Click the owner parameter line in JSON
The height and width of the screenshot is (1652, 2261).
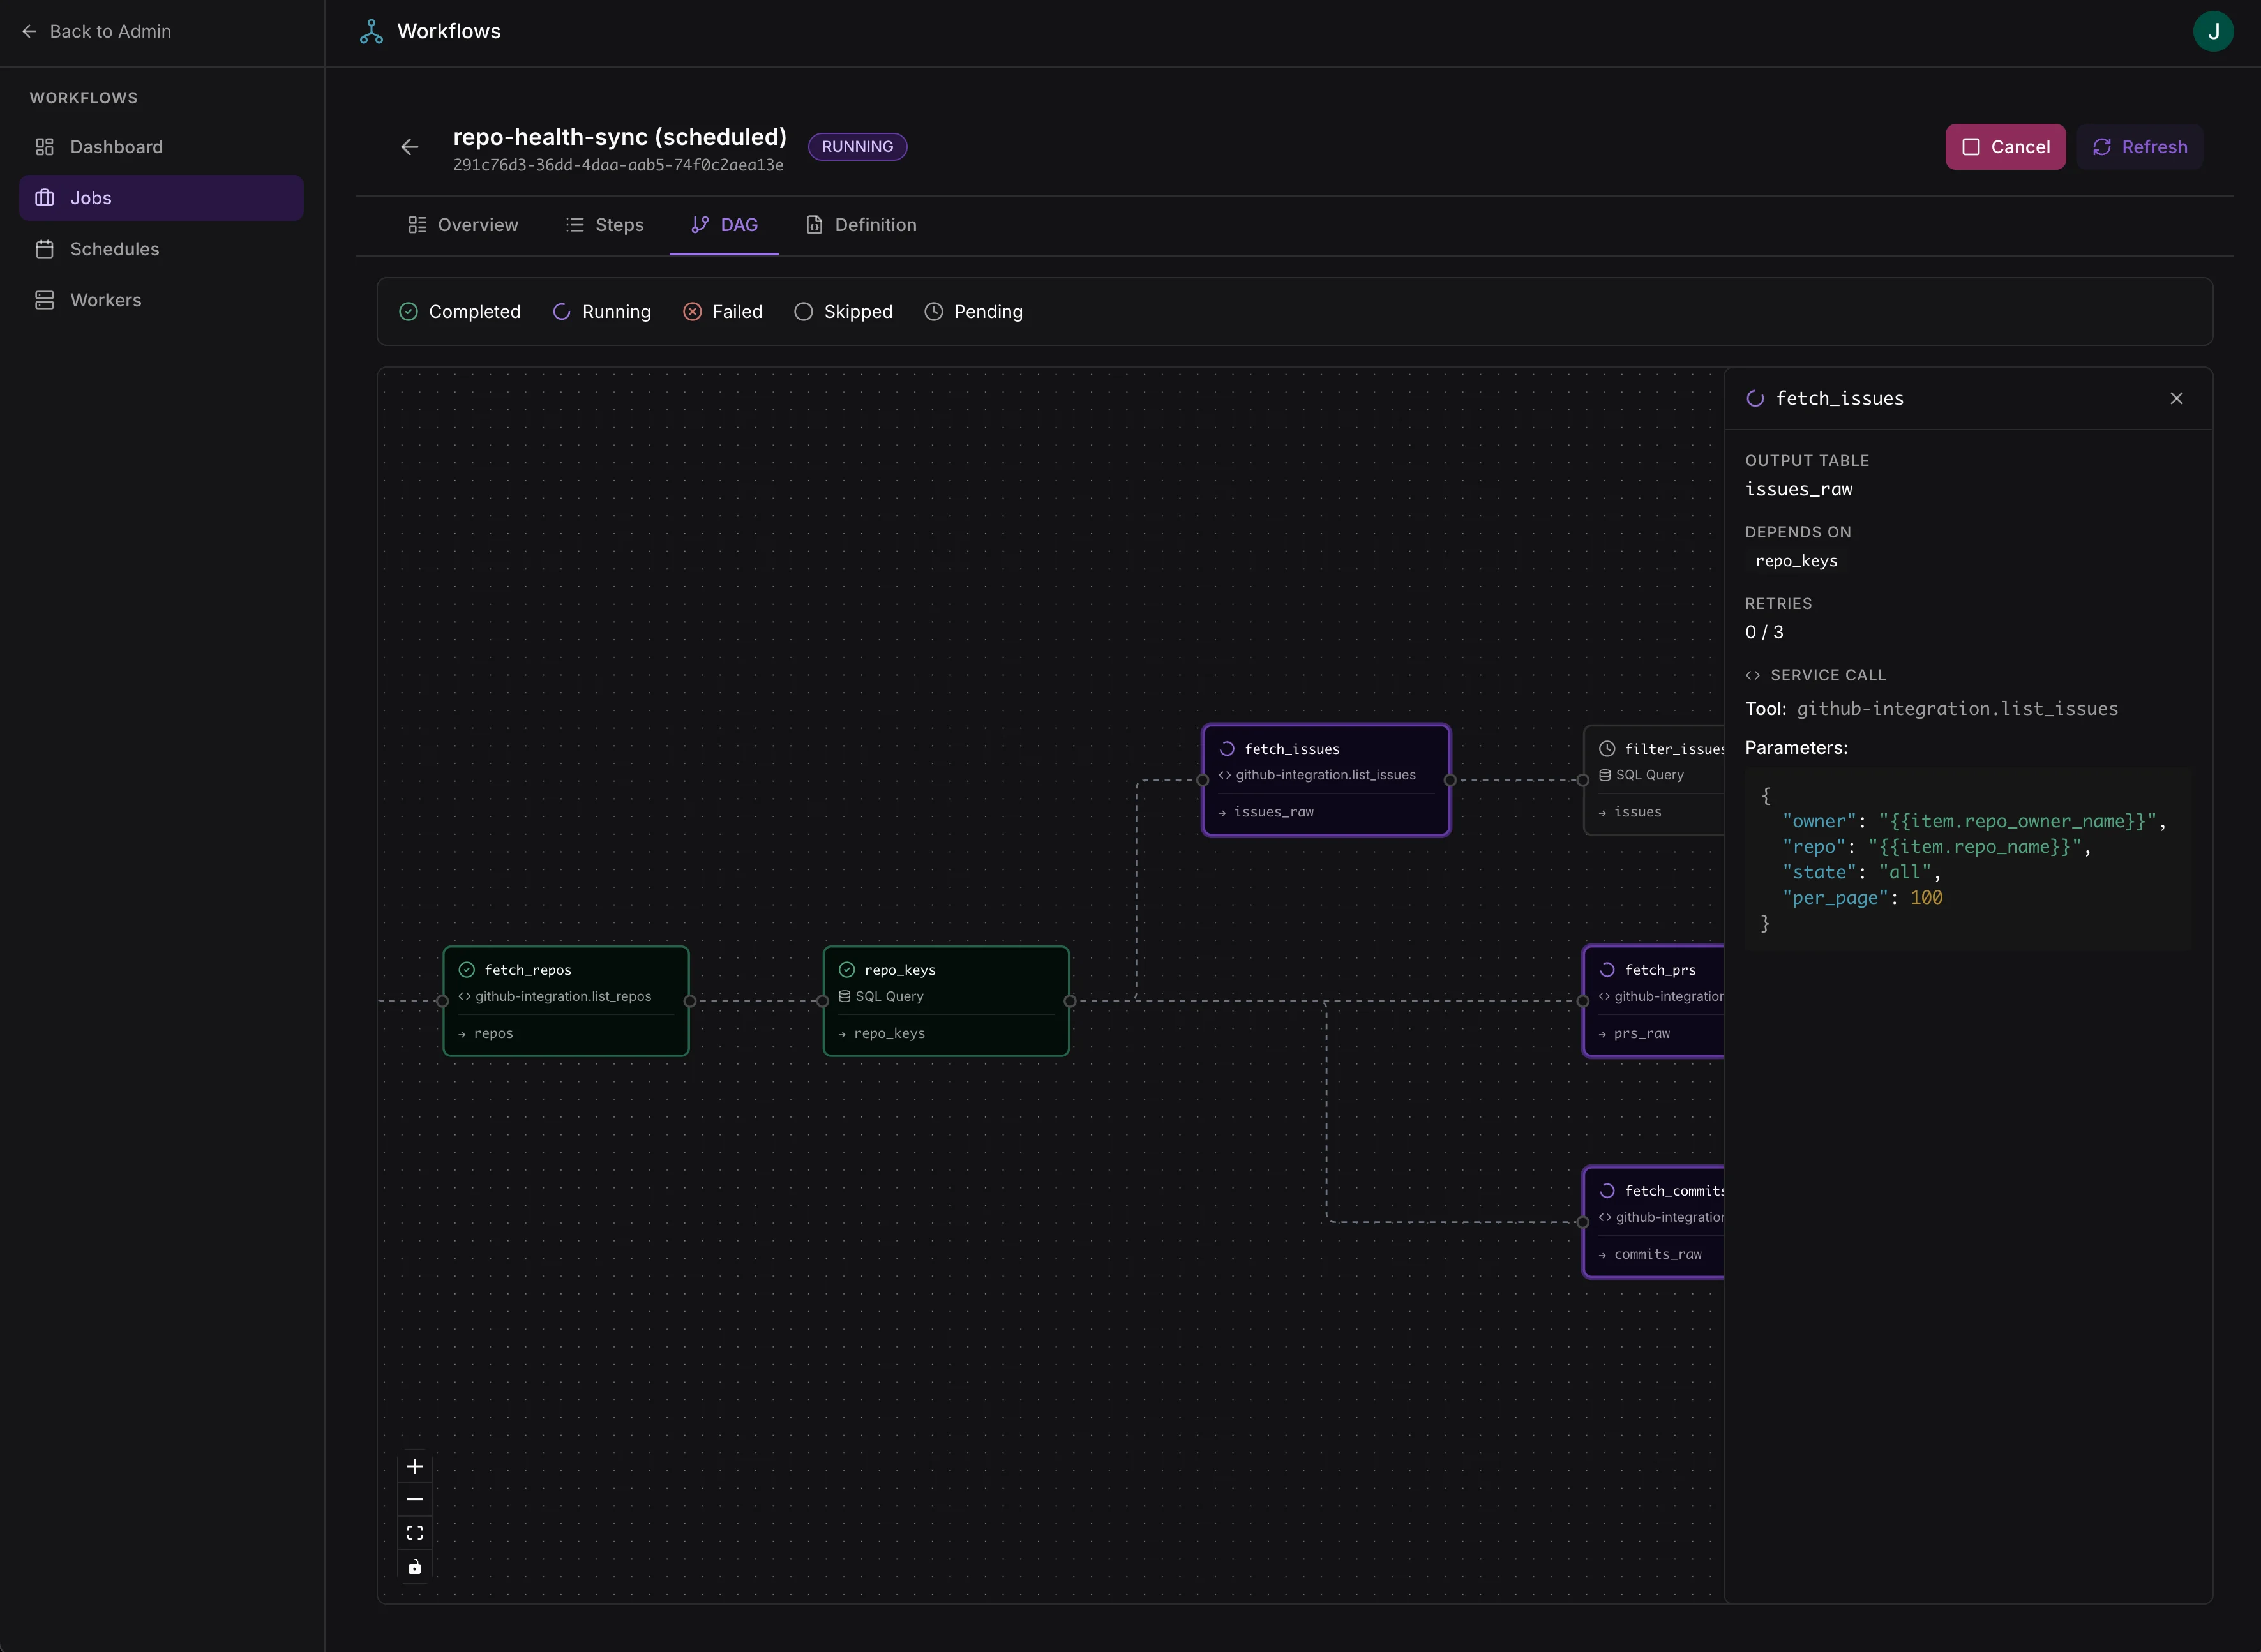coord(1974,822)
